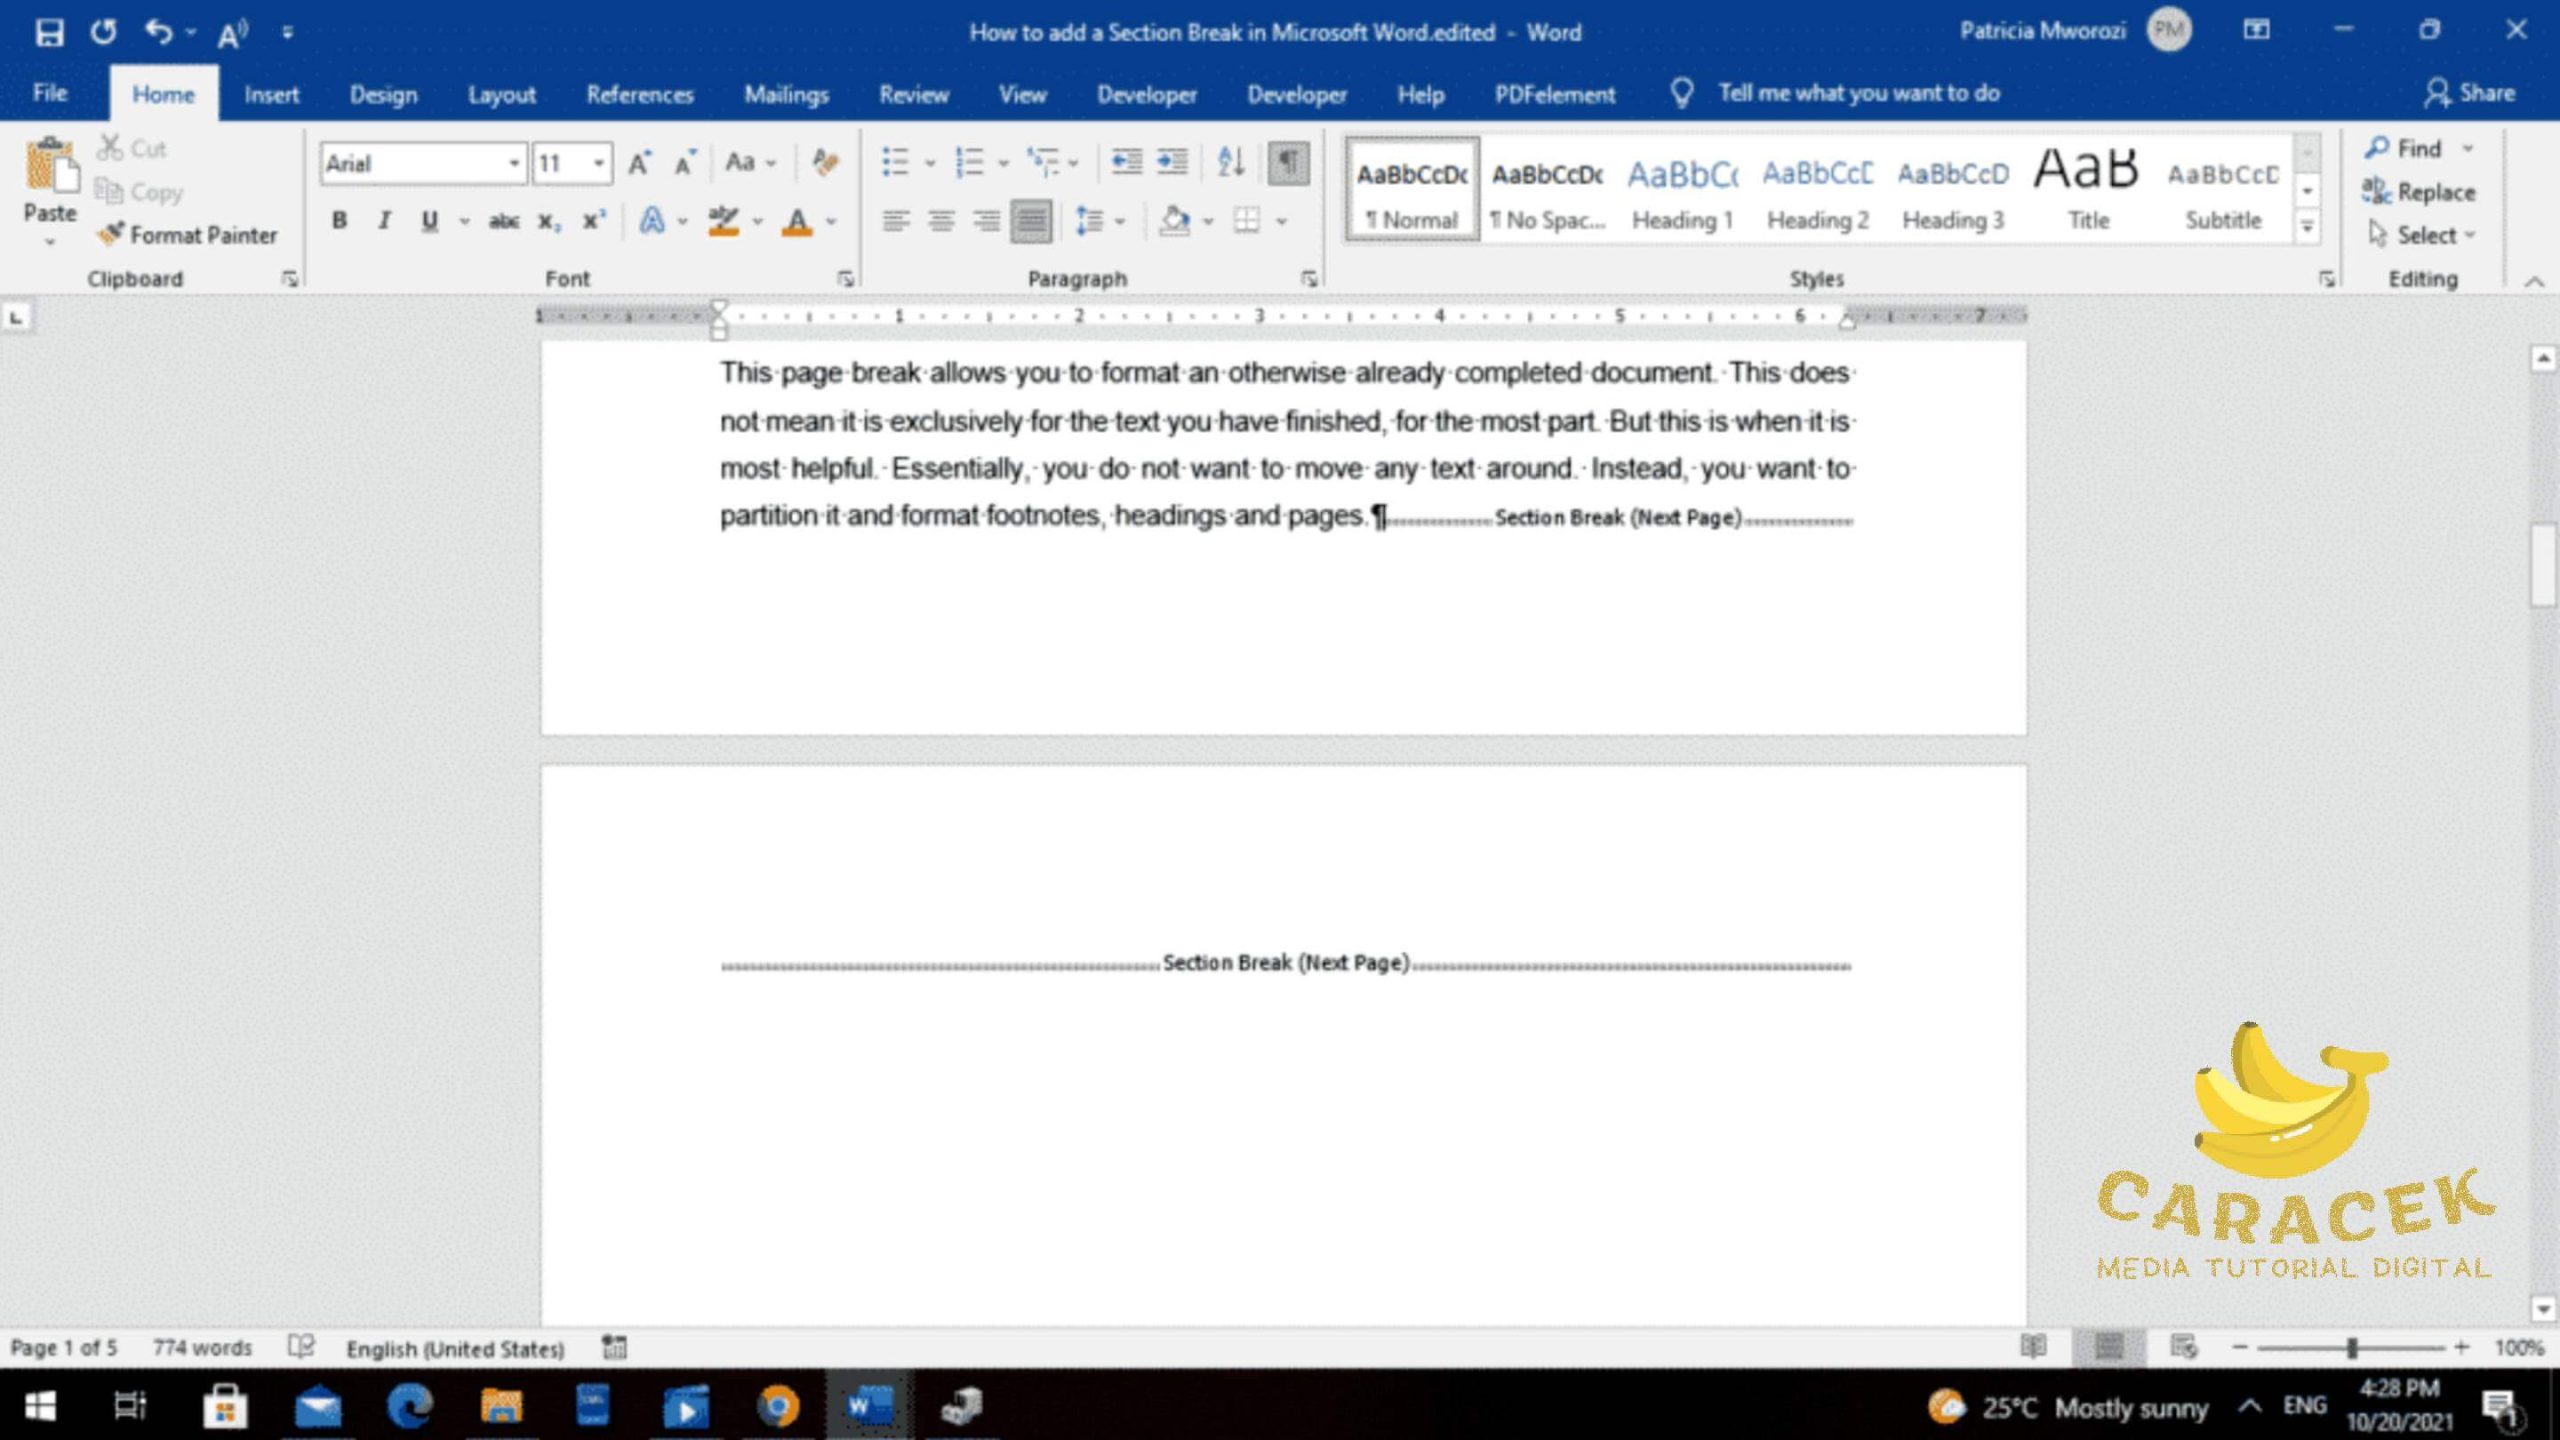Toggle Italic formatting

(384, 220)
